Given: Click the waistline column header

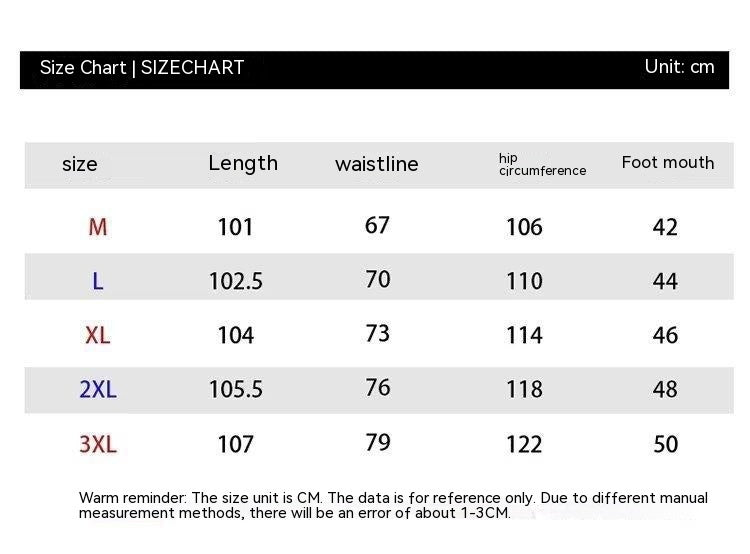Looking at the screenshot, I should (x=377, y=164).
